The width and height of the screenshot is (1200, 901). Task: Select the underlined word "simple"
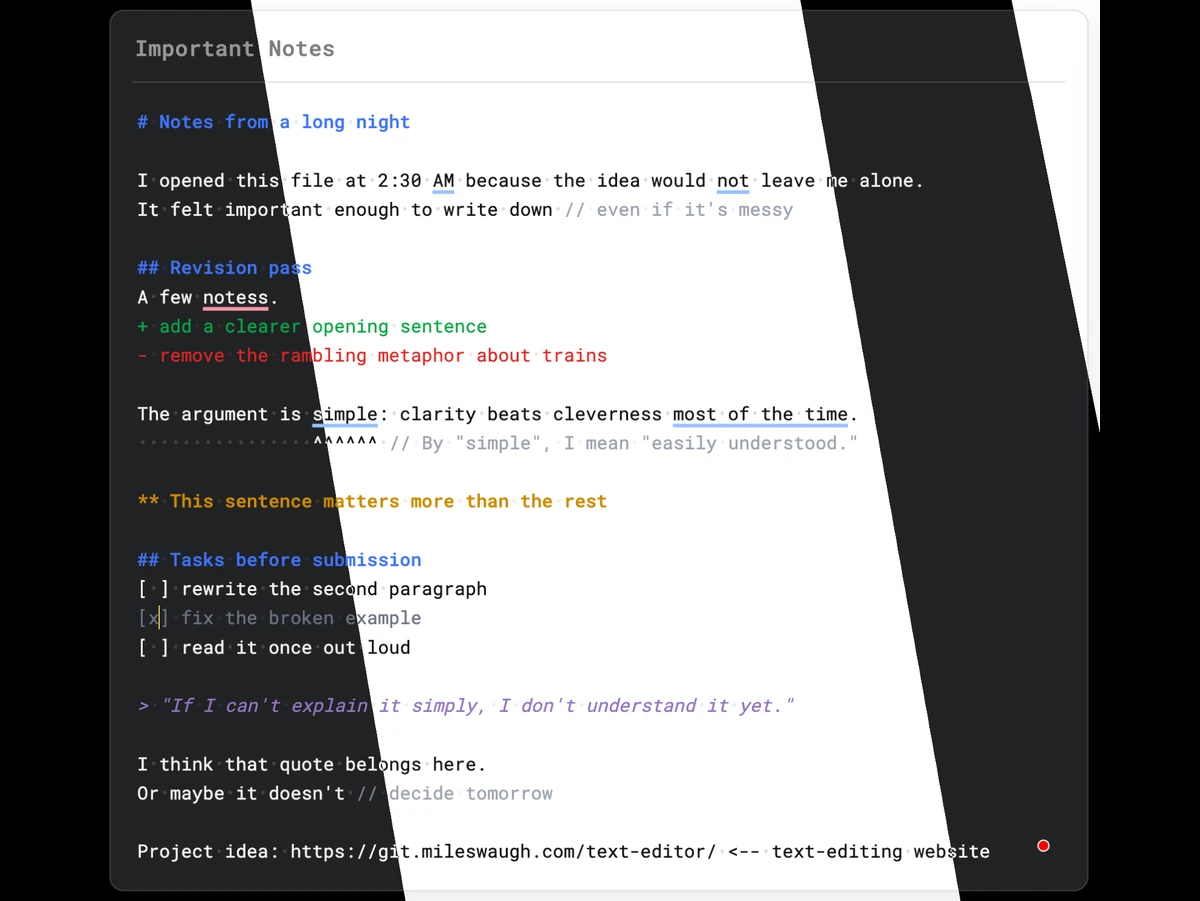(x=345, y=414)
